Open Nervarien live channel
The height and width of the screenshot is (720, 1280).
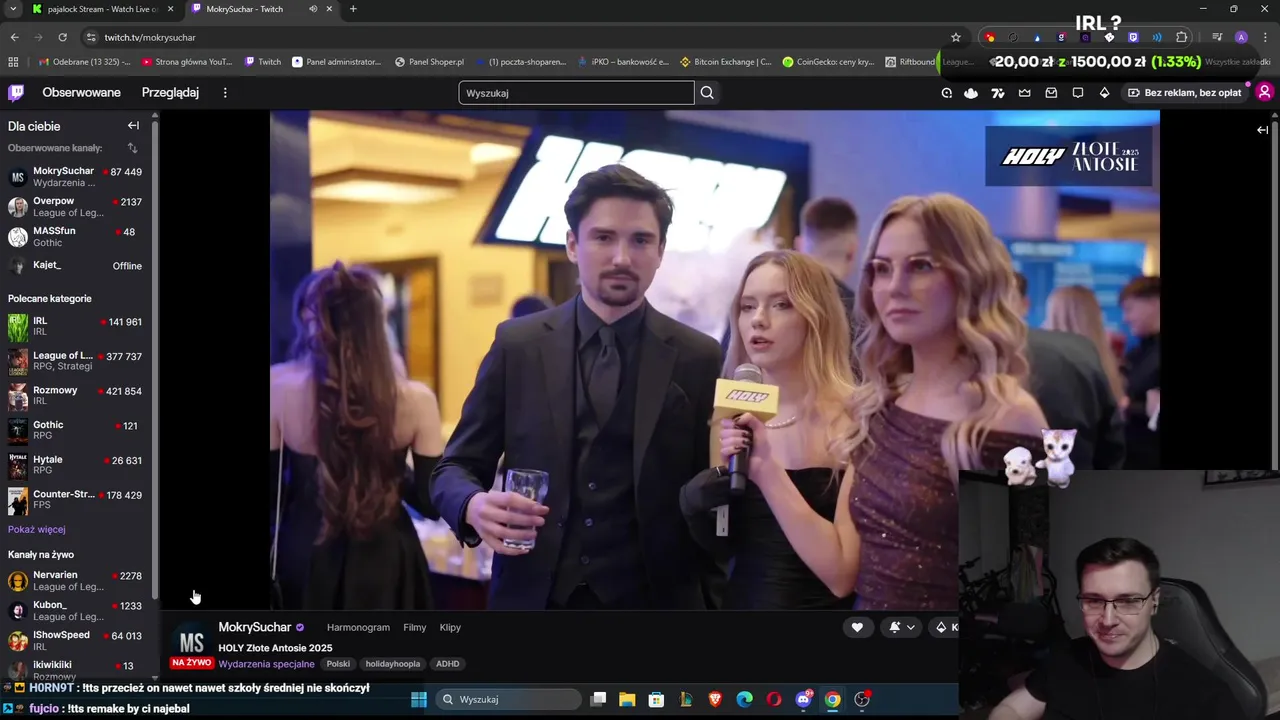75,581
